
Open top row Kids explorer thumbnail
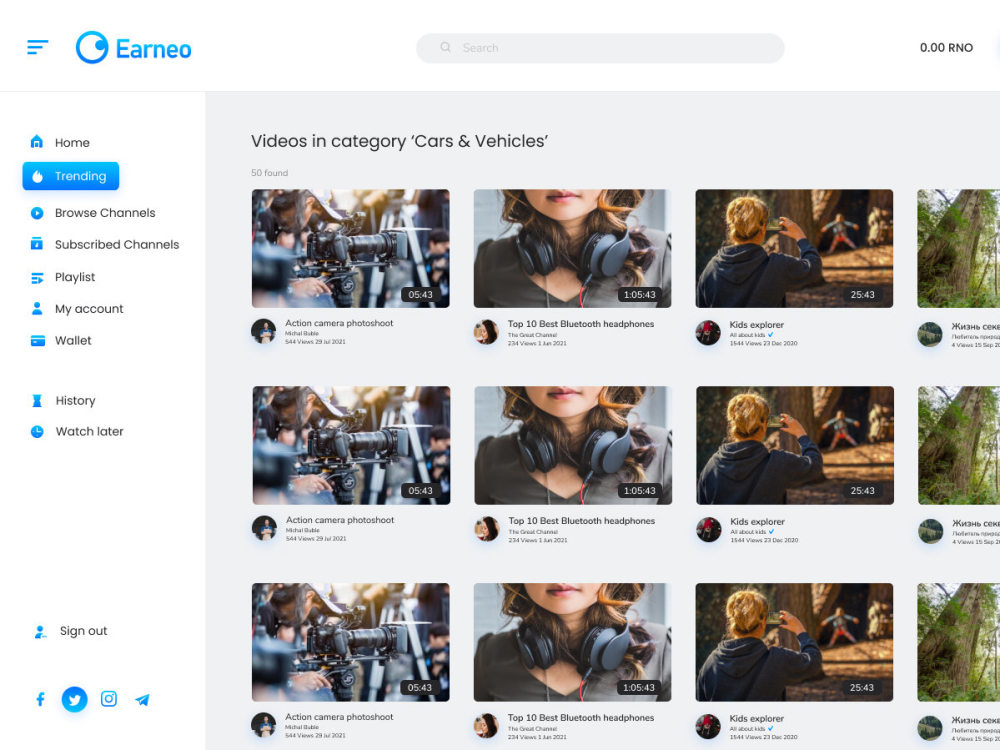tap(794, 248)
